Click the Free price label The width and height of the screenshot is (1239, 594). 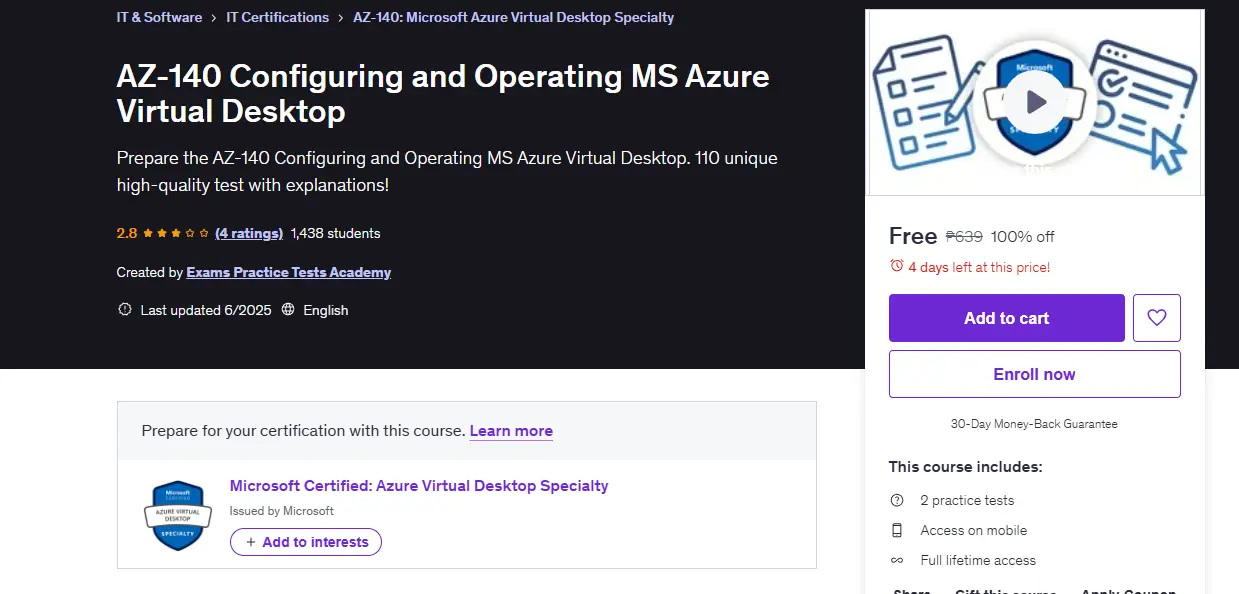point(913,236)
